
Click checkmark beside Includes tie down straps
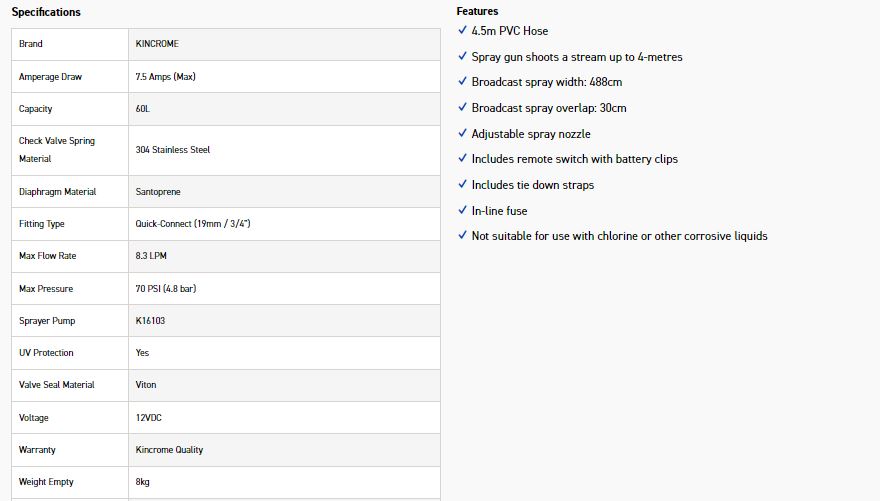[x=462, y=185]
